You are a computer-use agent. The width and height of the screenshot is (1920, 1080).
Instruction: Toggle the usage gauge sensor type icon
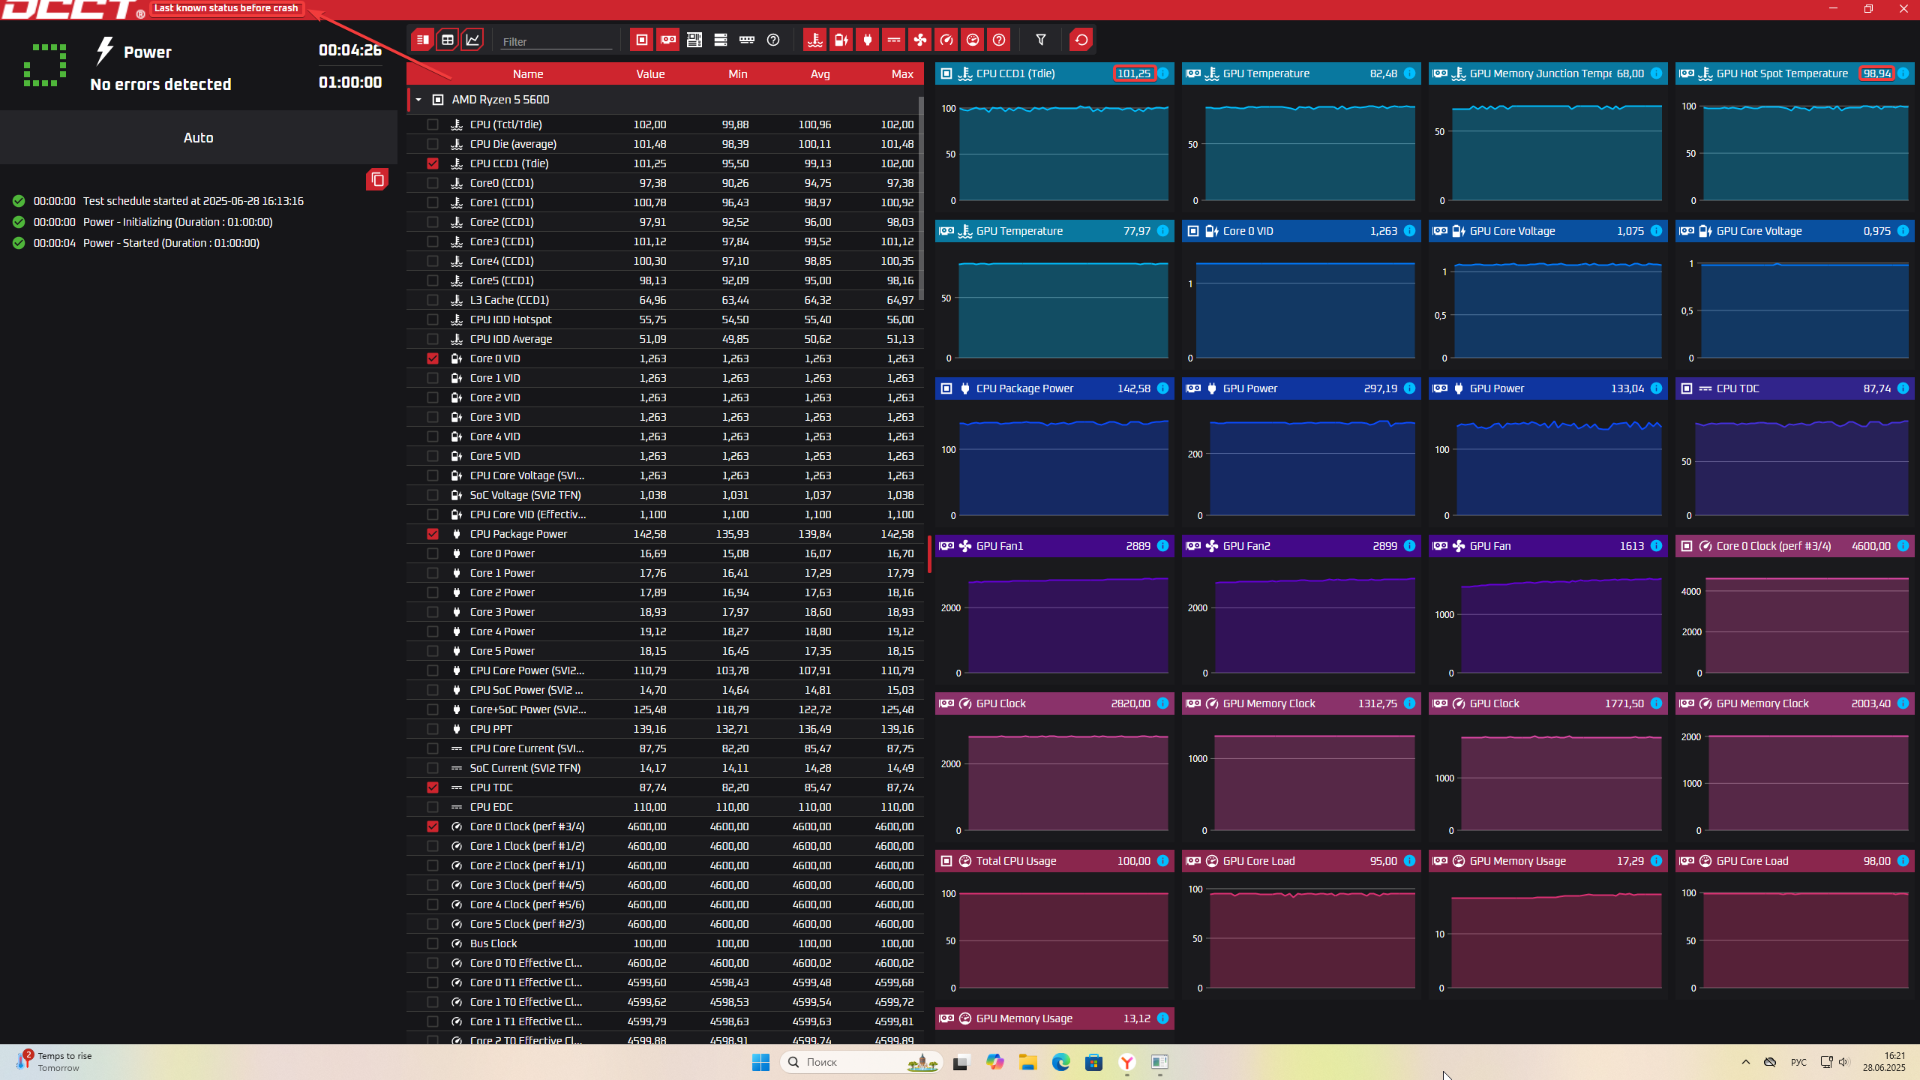pyautogui.click(x=972, y=40)
